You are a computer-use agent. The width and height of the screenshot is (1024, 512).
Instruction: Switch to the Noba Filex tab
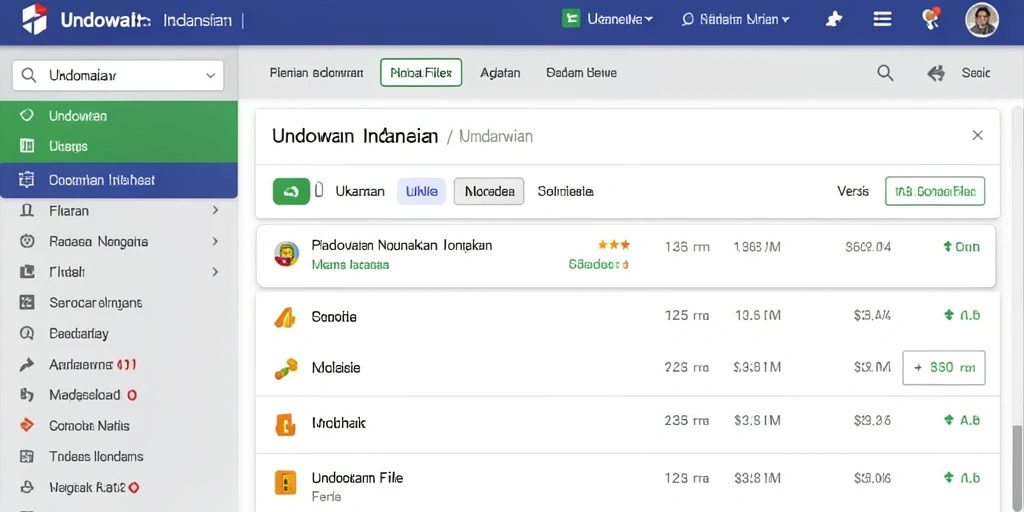421,72
